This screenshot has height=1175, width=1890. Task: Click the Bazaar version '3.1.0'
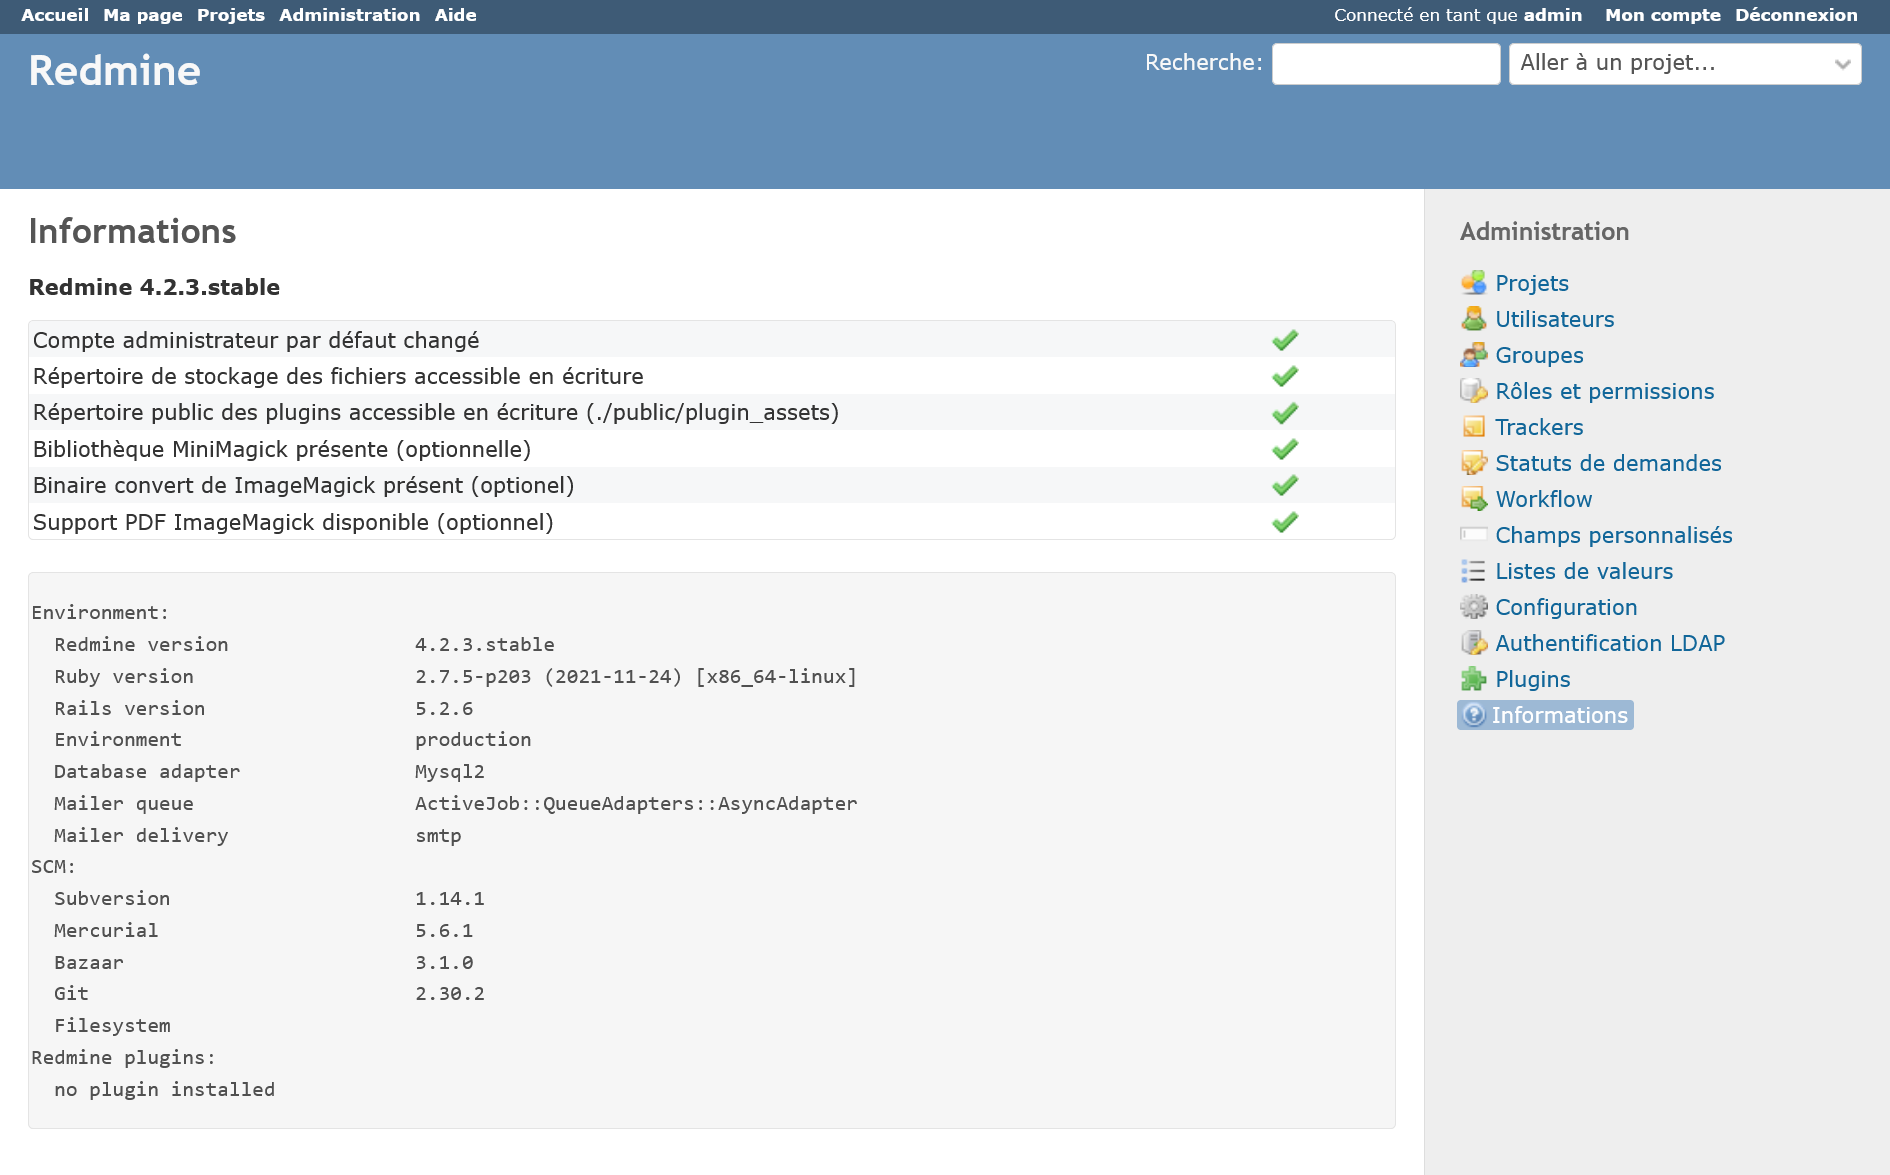point(444,963)
